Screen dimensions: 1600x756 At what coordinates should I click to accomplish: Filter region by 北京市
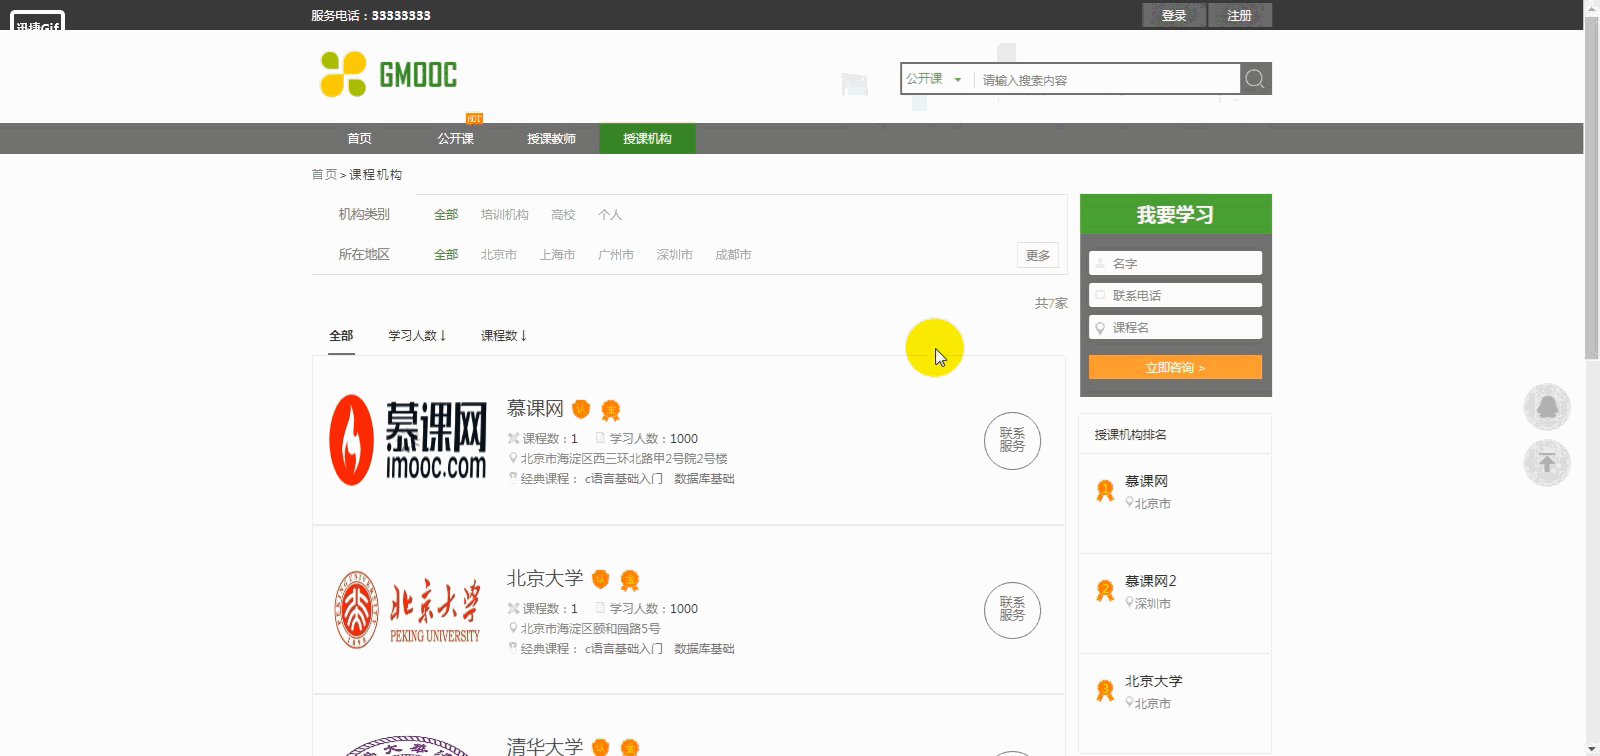click(x=498, y=255)
